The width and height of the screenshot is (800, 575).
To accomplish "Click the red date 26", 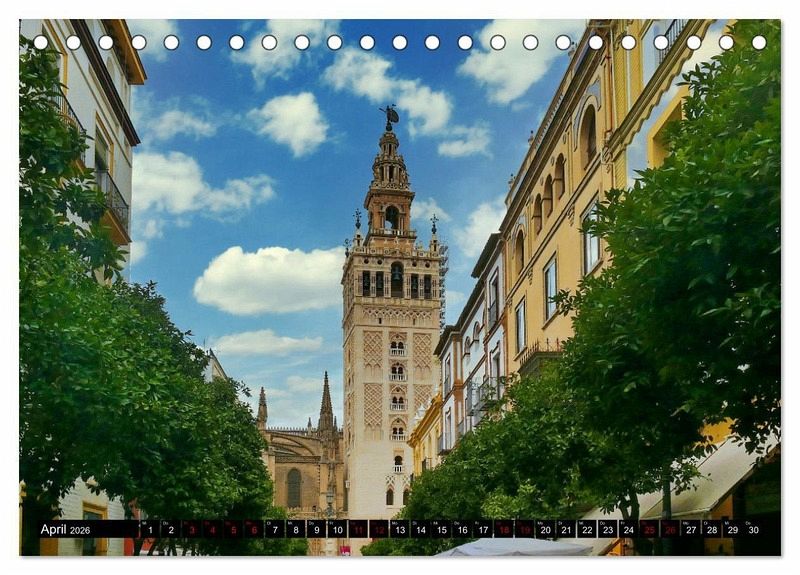I will (x=670, y=529).
